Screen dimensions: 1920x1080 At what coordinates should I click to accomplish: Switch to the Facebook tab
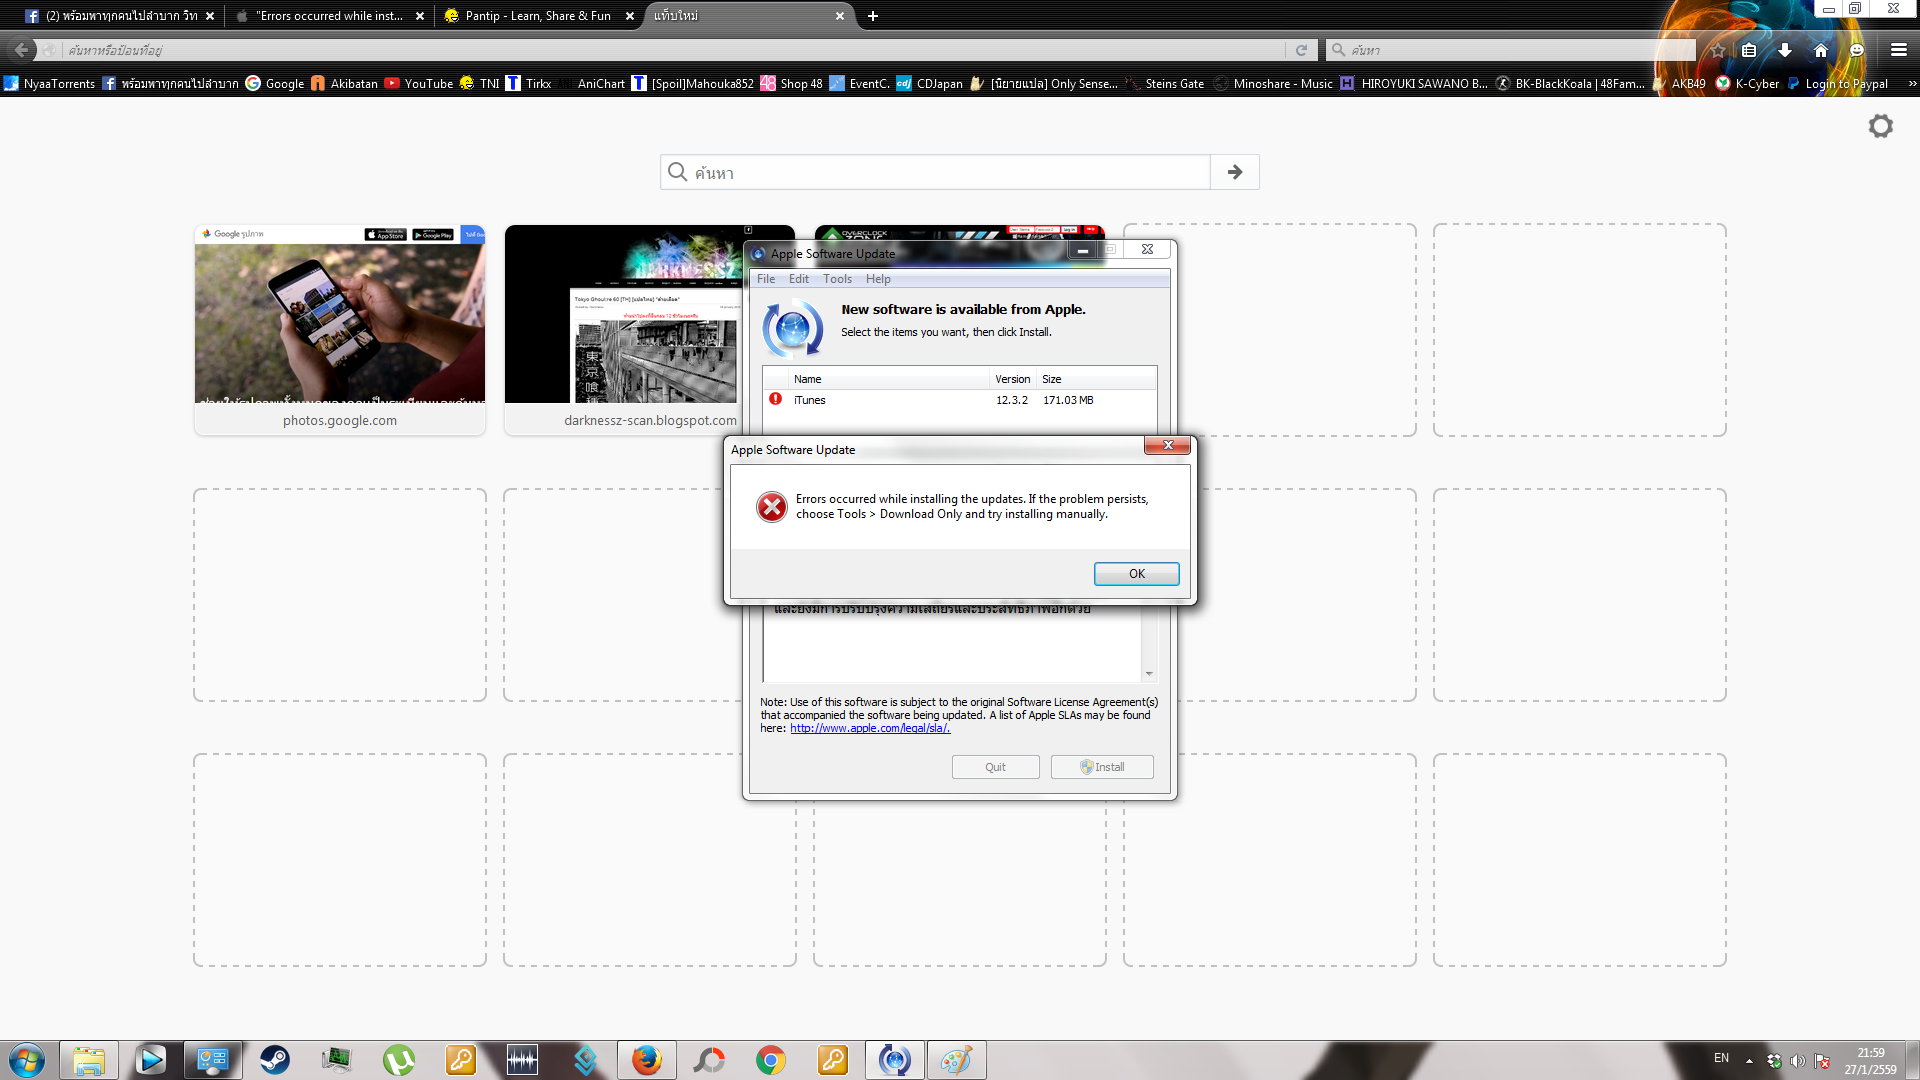[x=118, y=16]
